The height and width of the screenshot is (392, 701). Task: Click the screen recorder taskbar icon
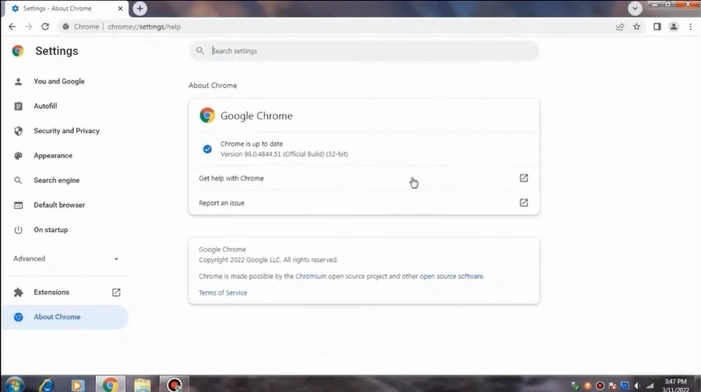click(x=174, y=384)
